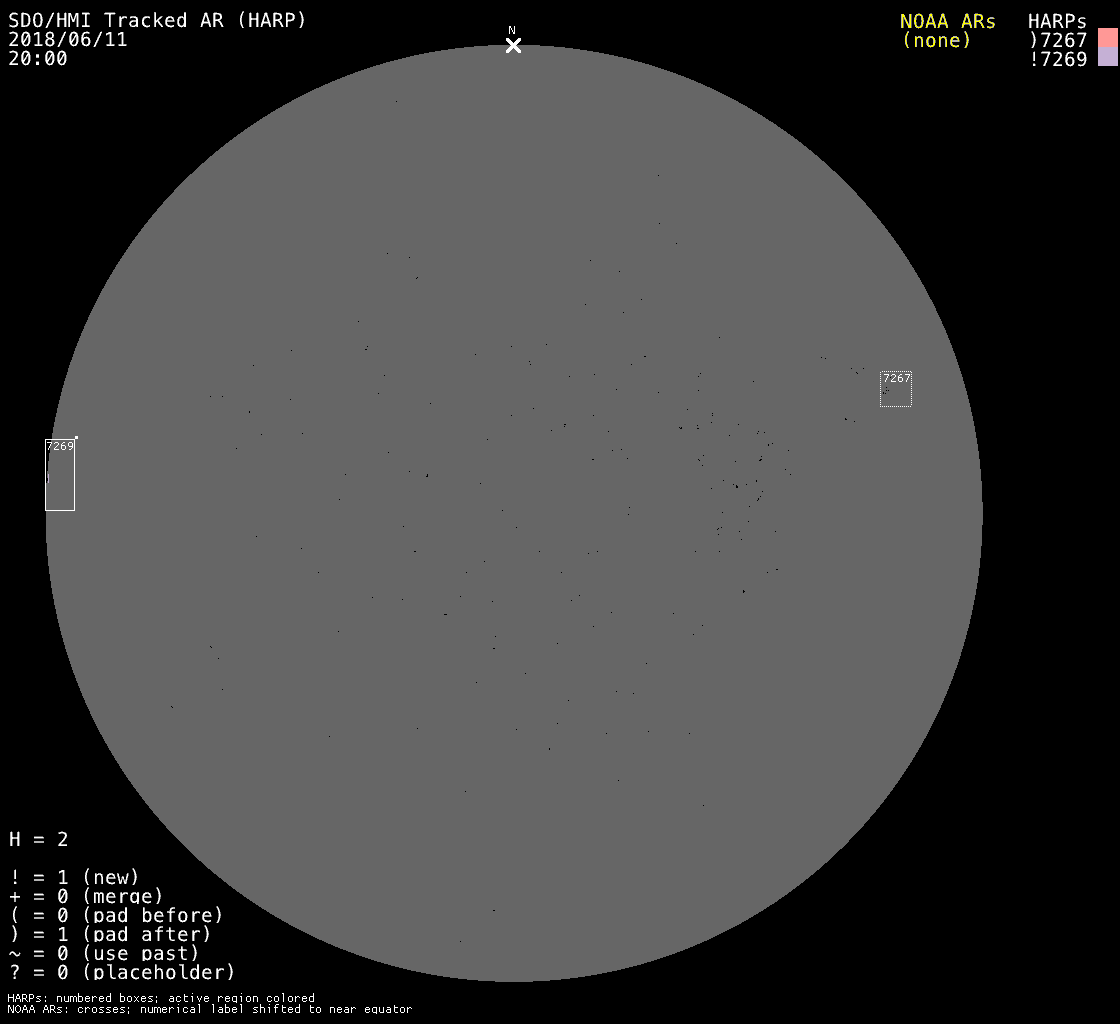Click the yellow (none) text under NOAA ARs
The width and height of the screenshot is (1120, 1024).
pos(936,40)
